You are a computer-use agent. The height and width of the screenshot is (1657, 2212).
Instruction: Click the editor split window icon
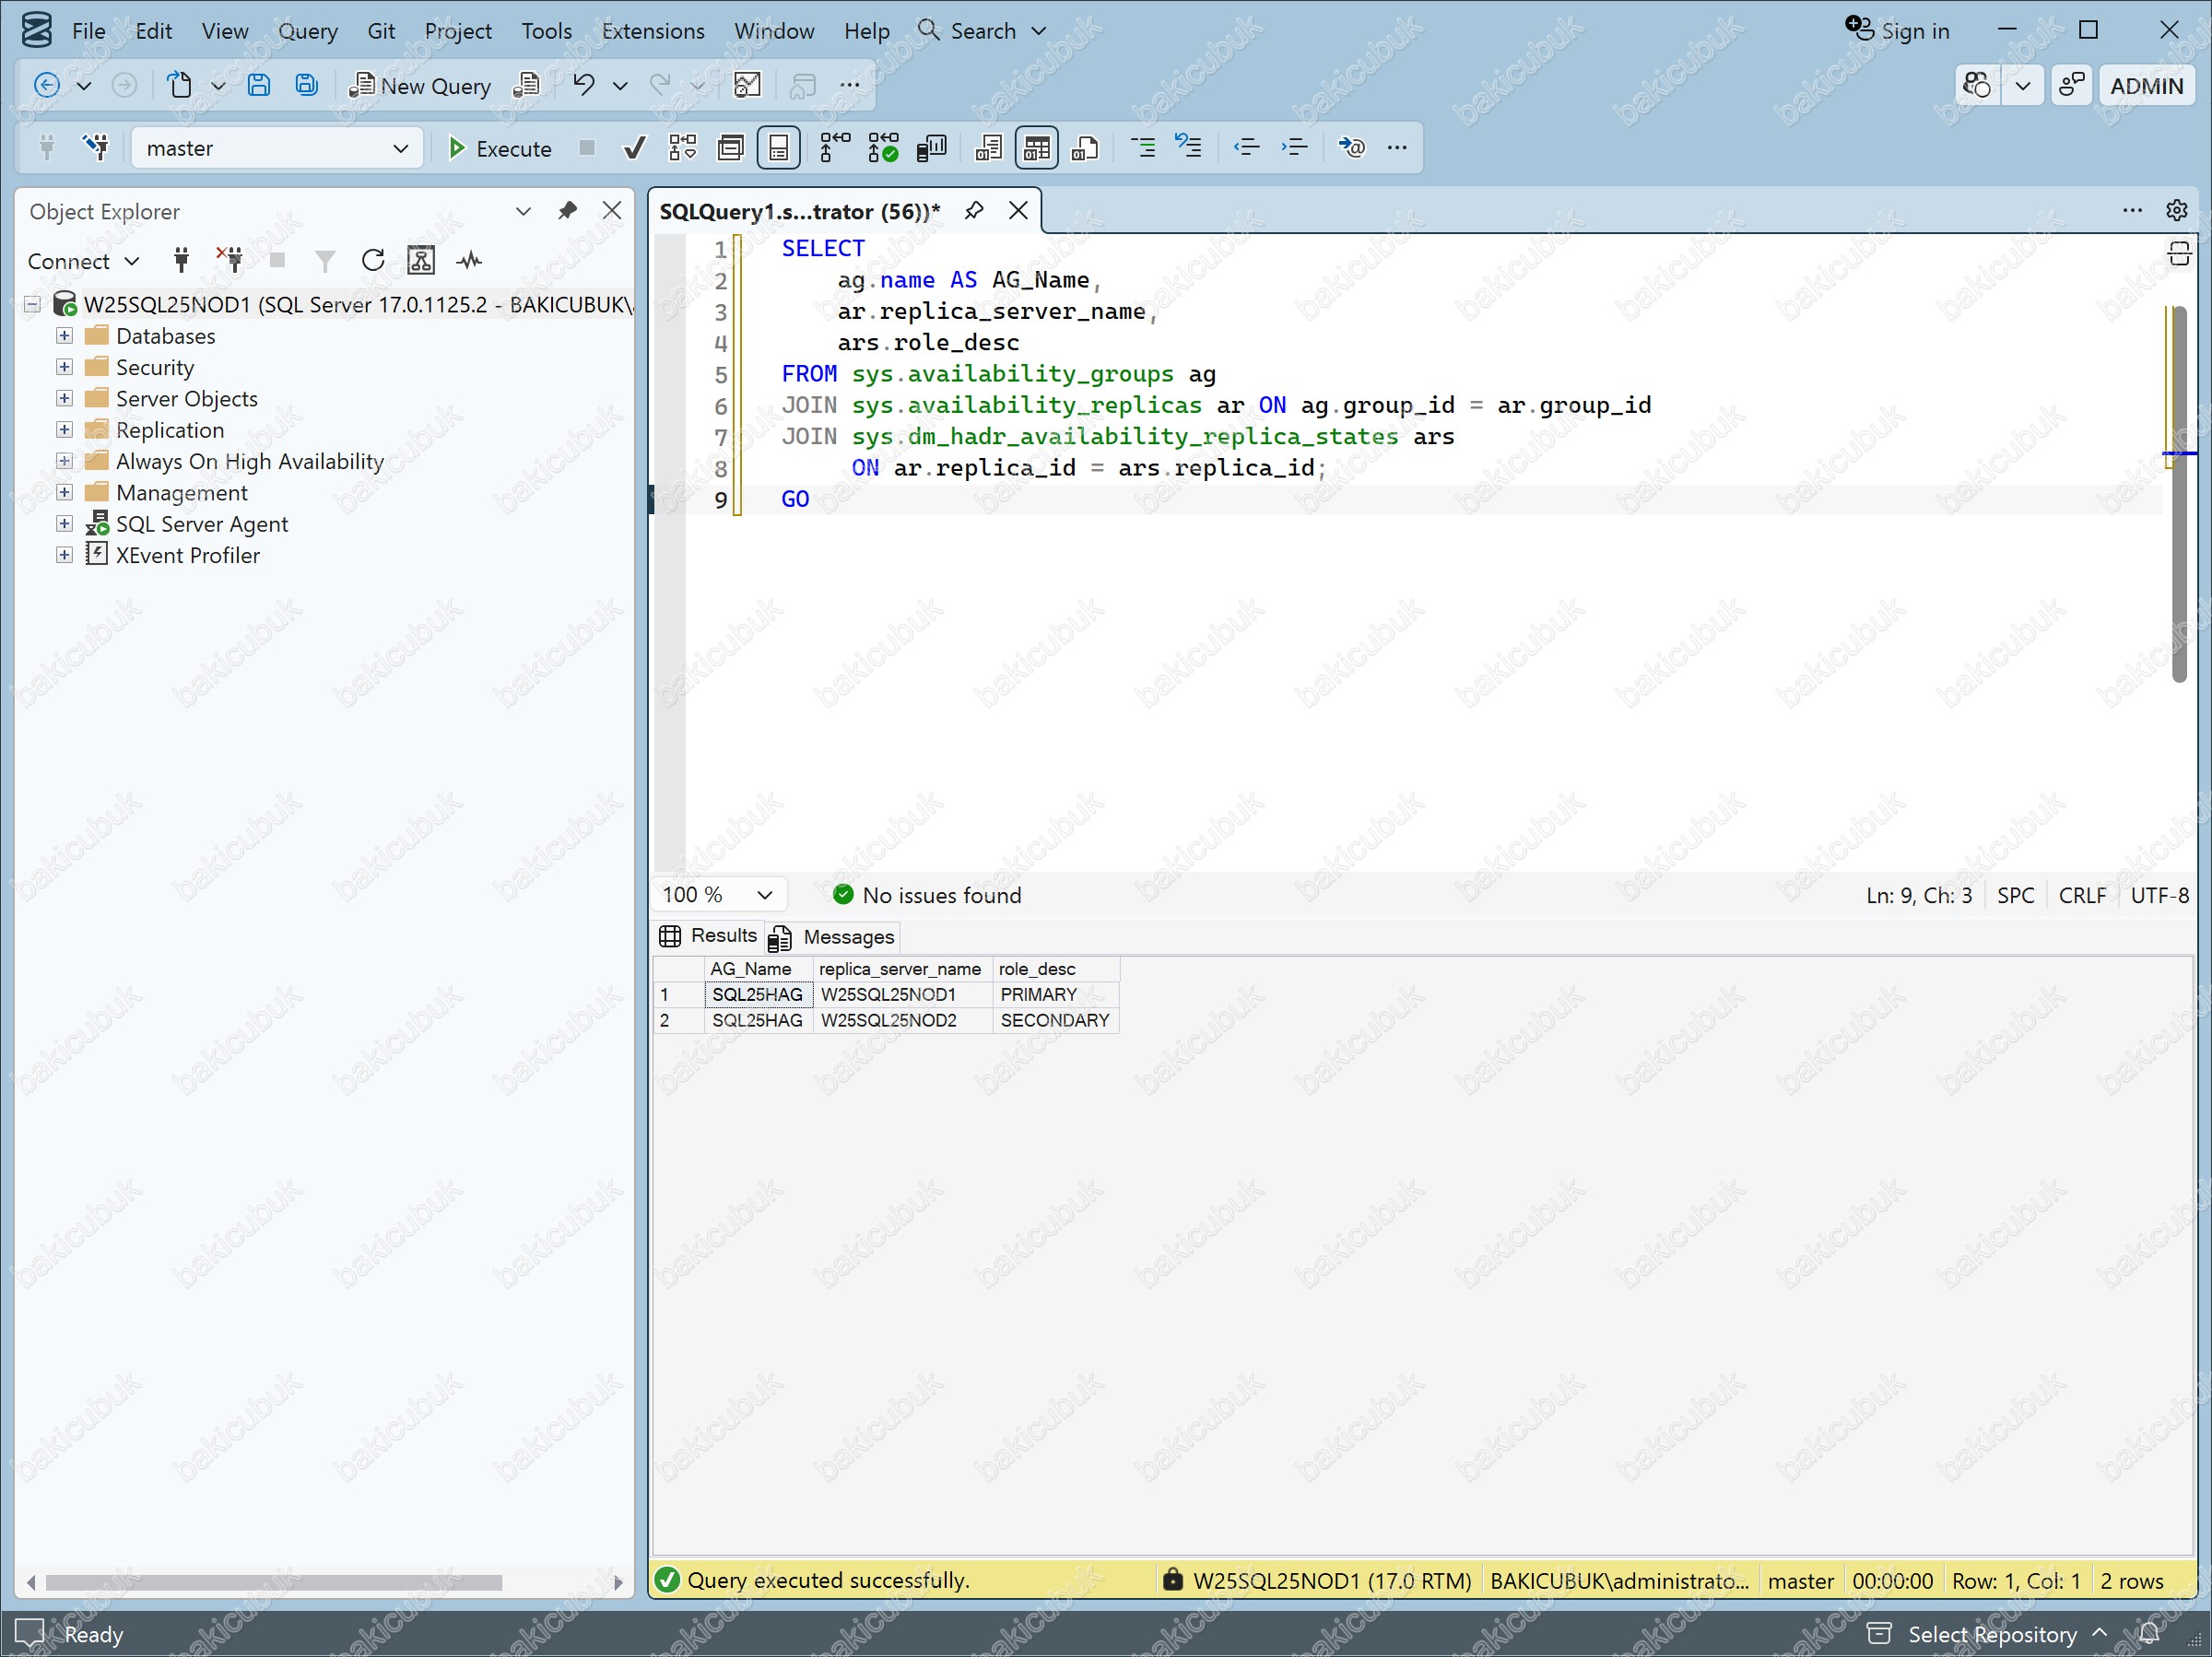[x=2179, y=254]
